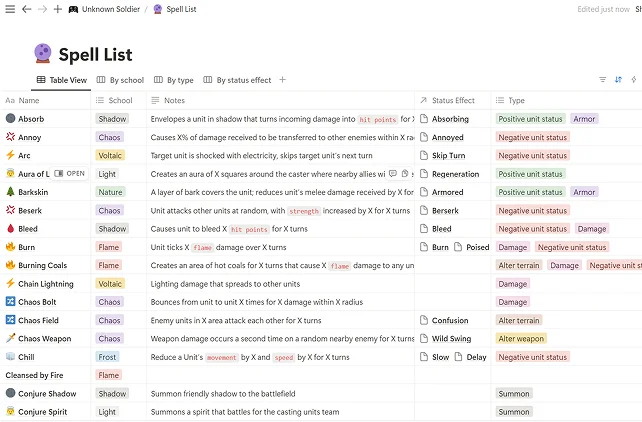Open the By status effect view
The width and height of the screenshot is (642, 422).
pos(237,80)
